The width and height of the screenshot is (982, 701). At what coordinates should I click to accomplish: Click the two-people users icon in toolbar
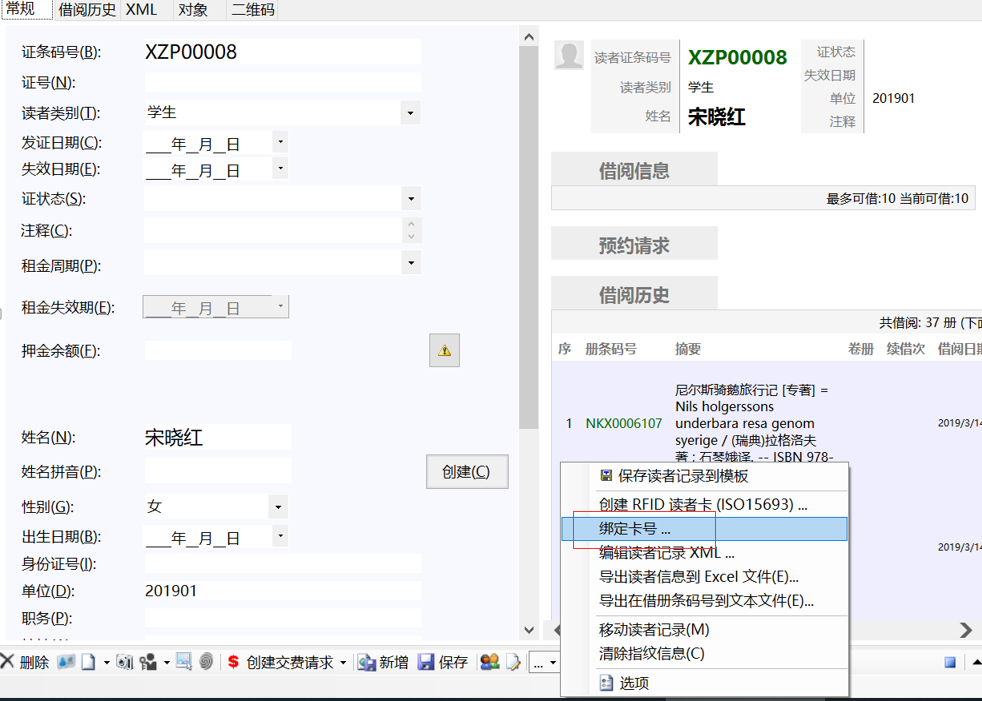pos(489,662)
